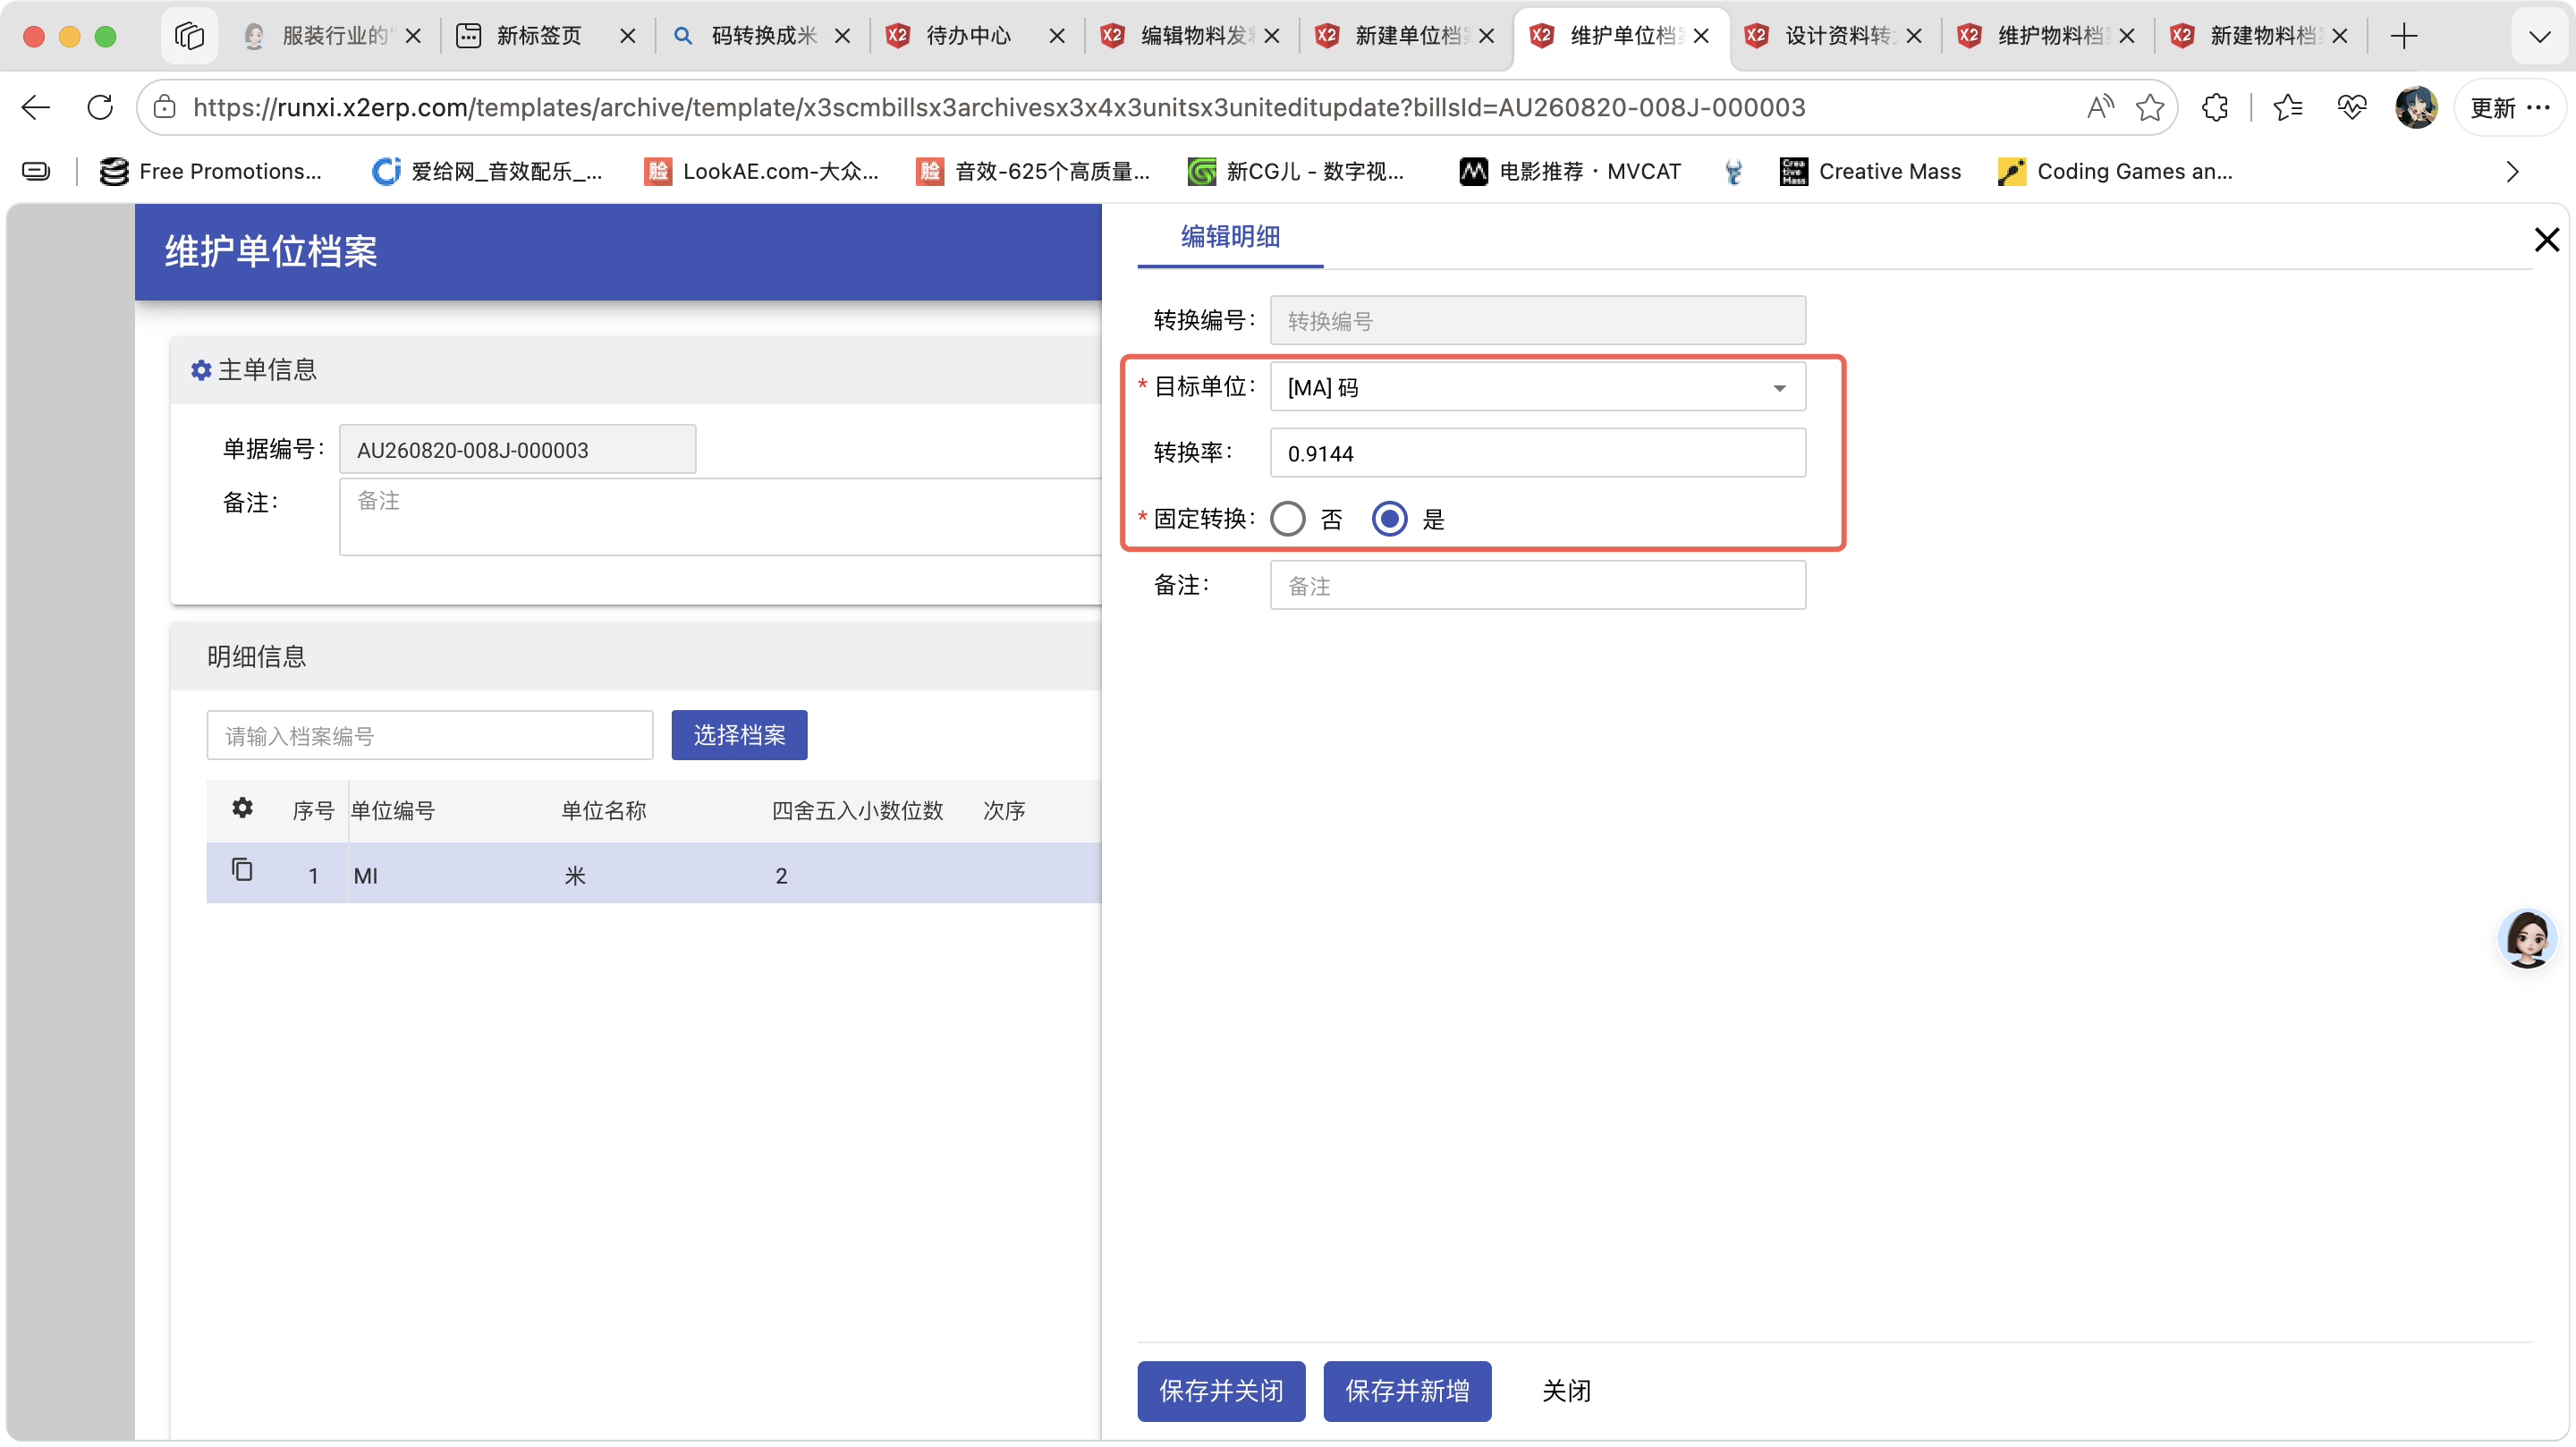Open the browser extensions puzzle icon
The image size is (2576, 1447).
tap(2214, 107)
